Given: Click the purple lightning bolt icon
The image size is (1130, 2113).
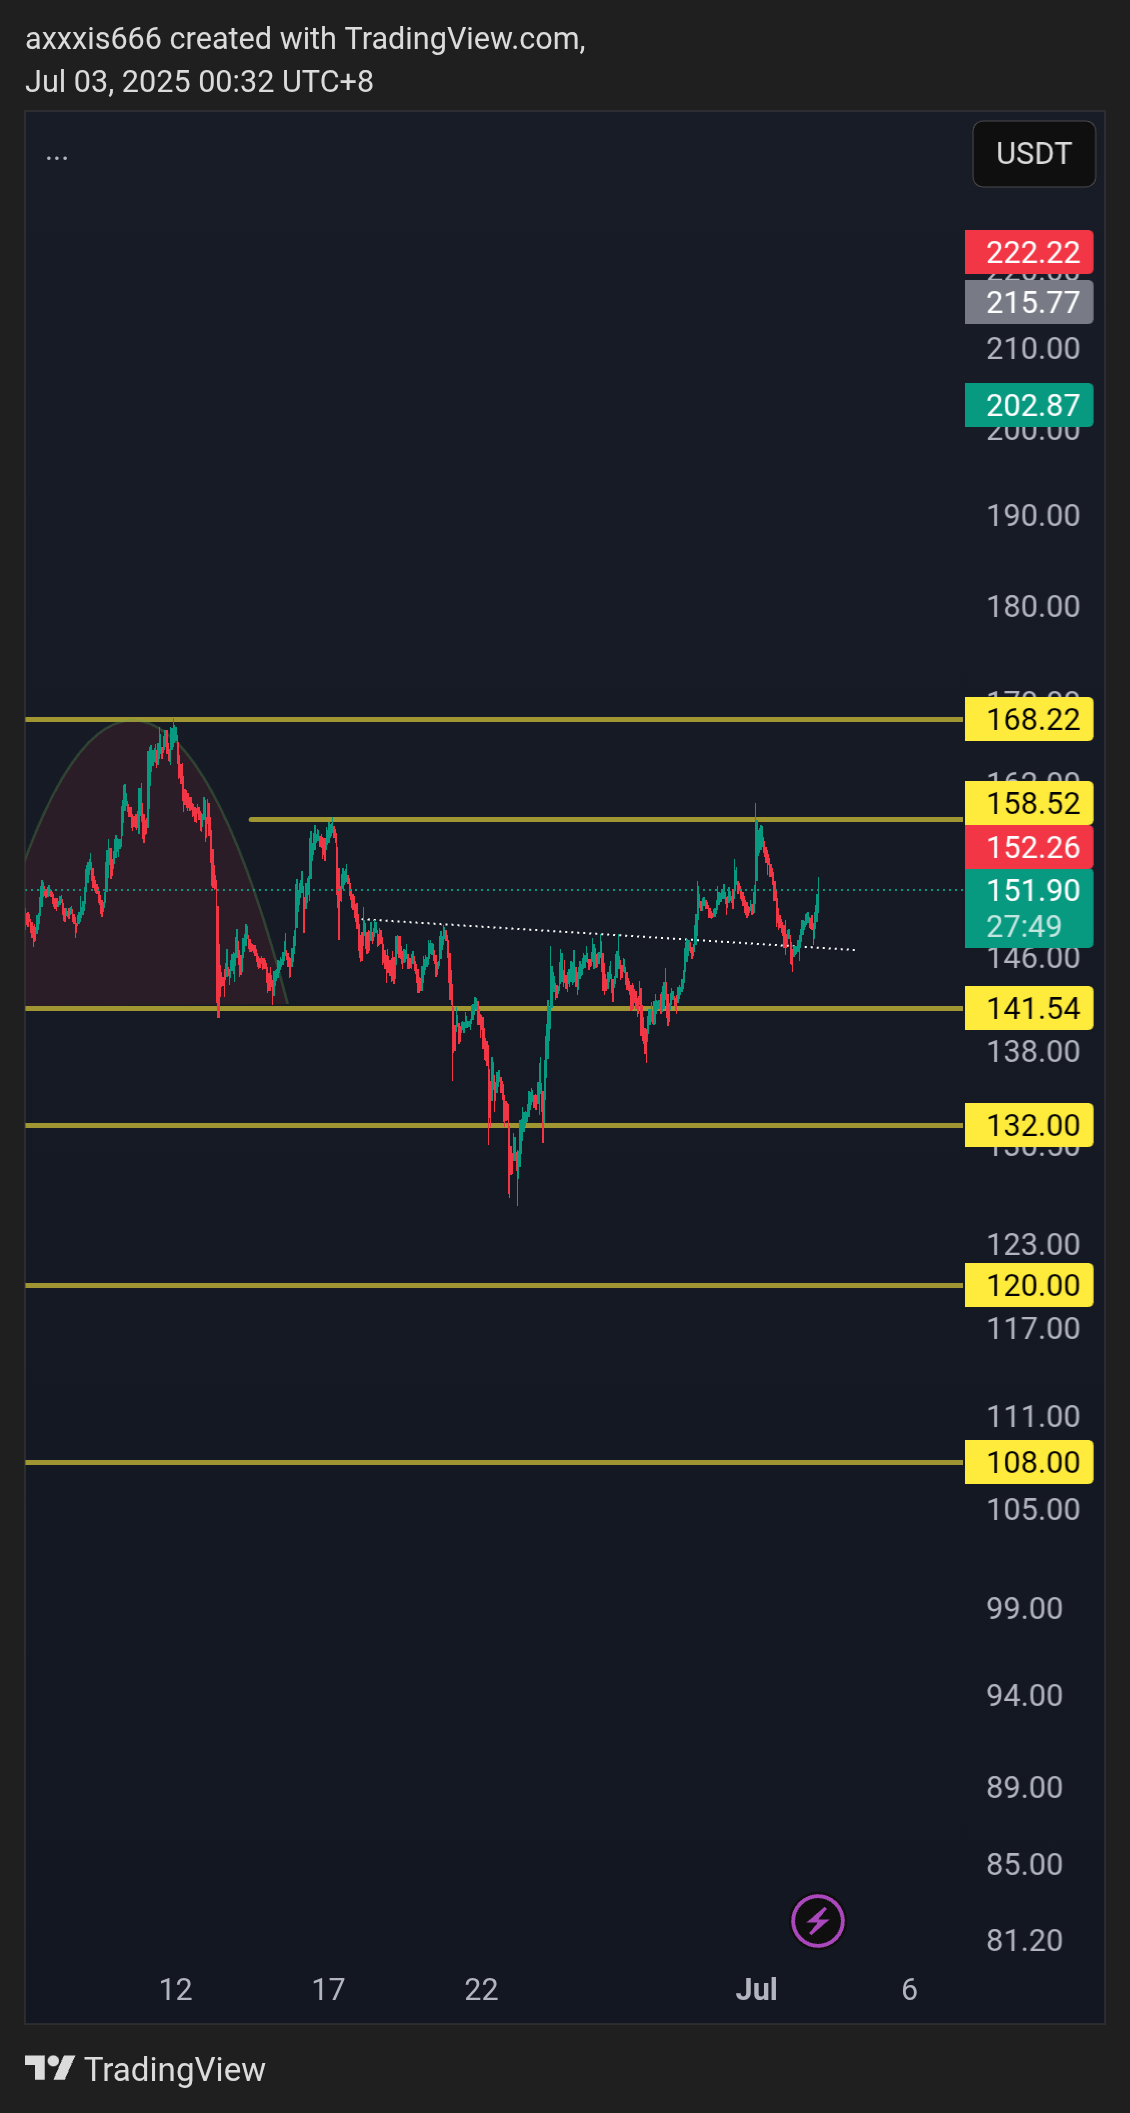Looking at the screenshot, I should tap(817, 1921).
